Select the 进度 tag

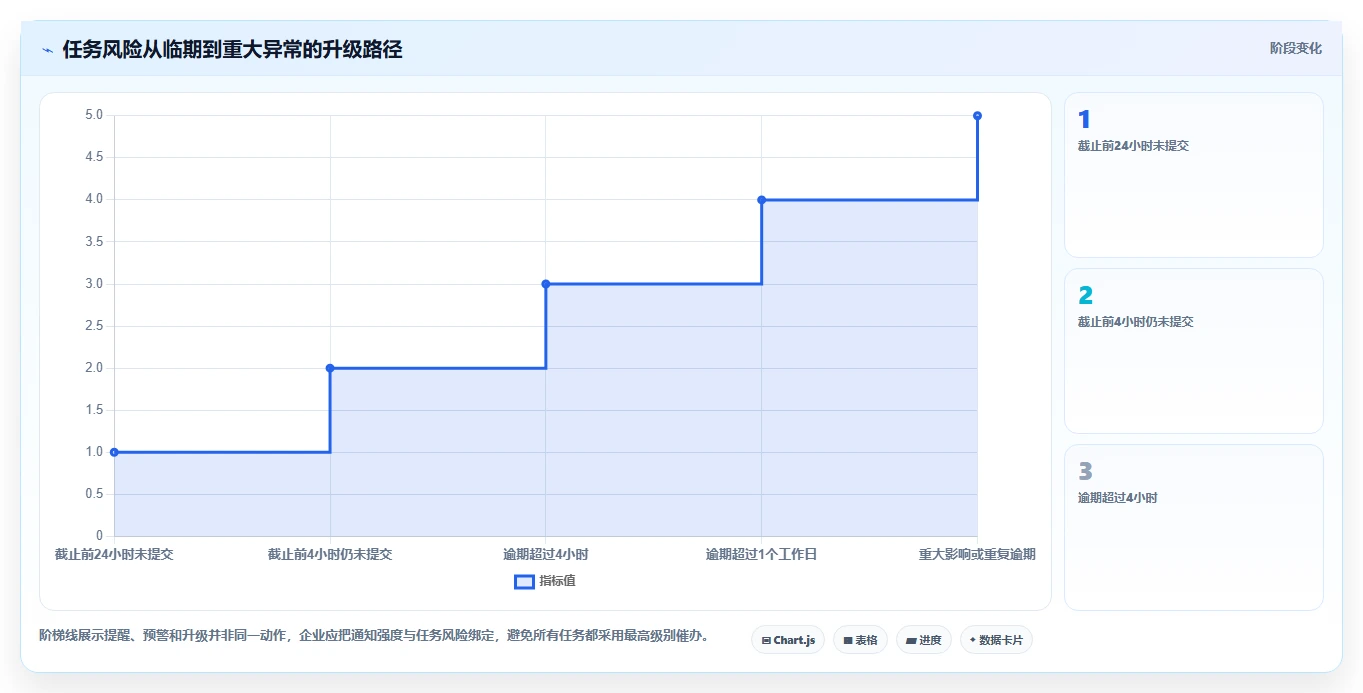point(924,640)
